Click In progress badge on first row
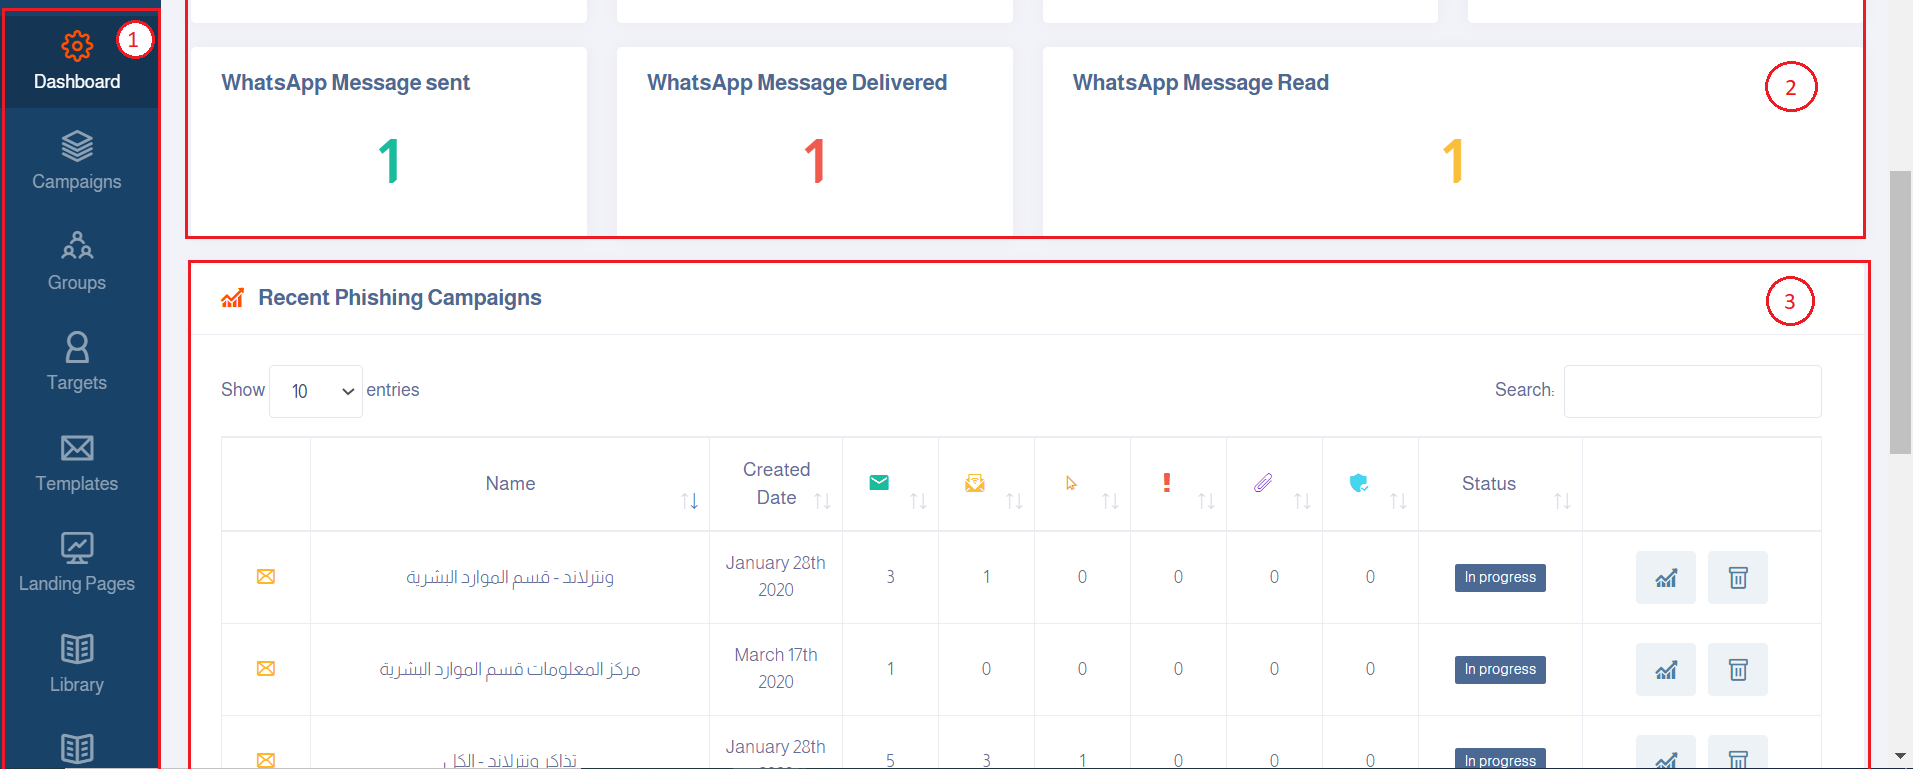Image resolution: width=1913 pixels, height=769 pixels. [1500, 578]
